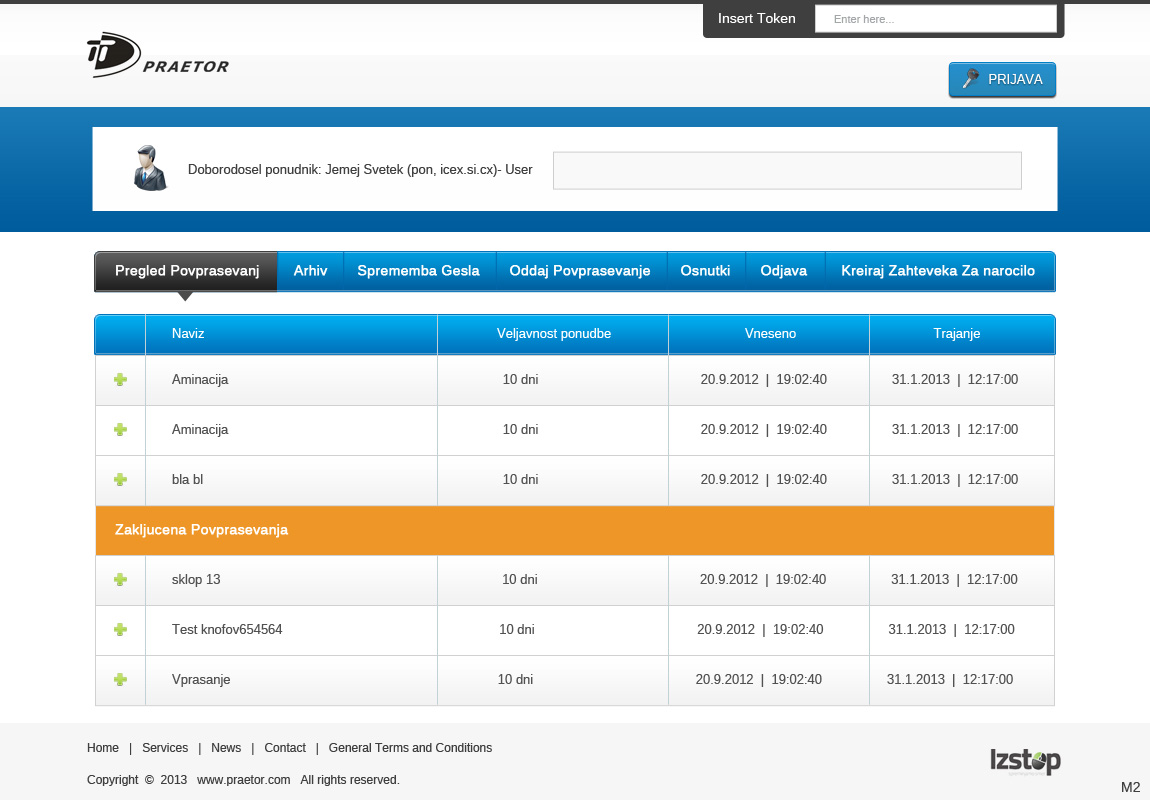Viewport: 1150px width, 800px height.
Task: Focus the Insert Token input field
Action: (935, 19)
